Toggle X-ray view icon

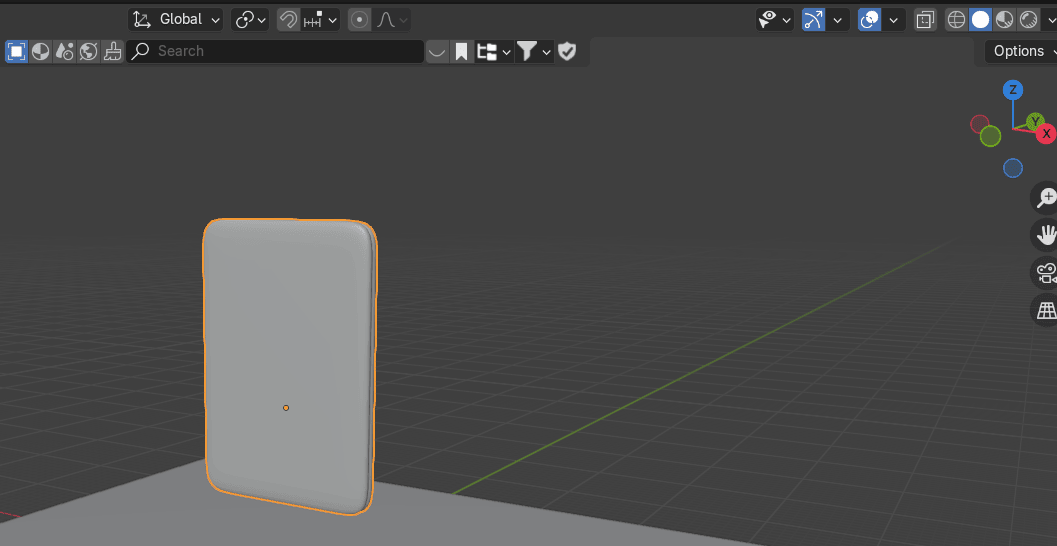[925, 19]
